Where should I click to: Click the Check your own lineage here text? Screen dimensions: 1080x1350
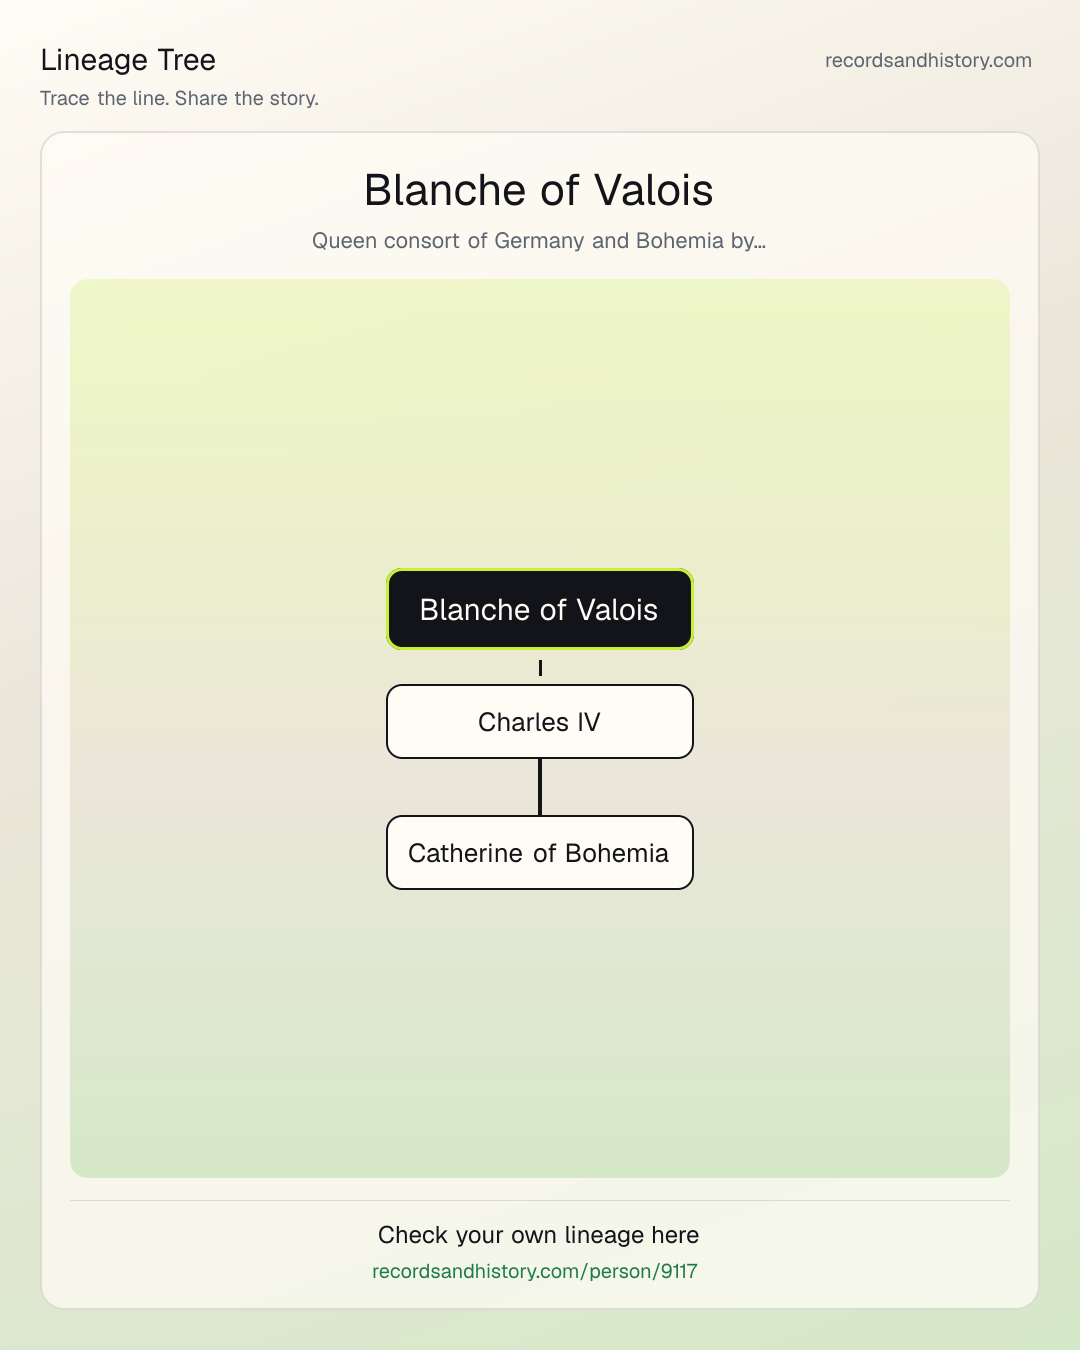[x=539, y=1235]
